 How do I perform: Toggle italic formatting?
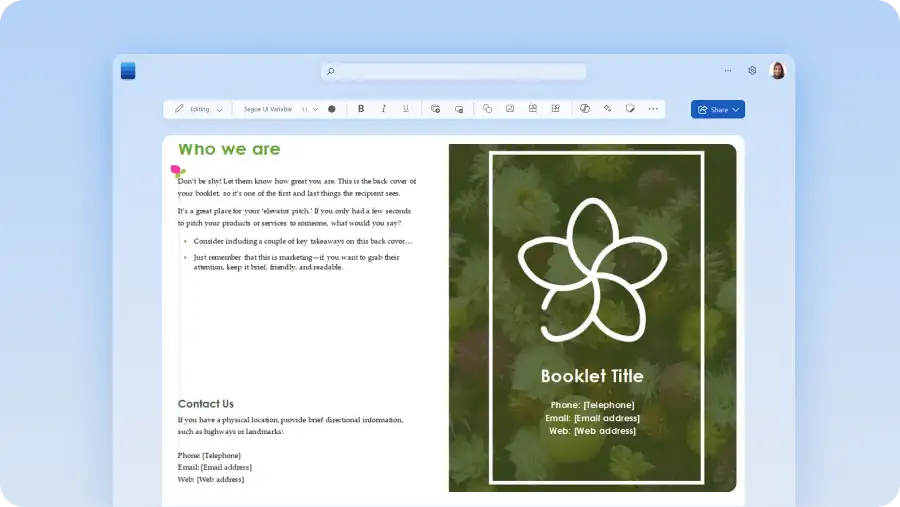383,109
